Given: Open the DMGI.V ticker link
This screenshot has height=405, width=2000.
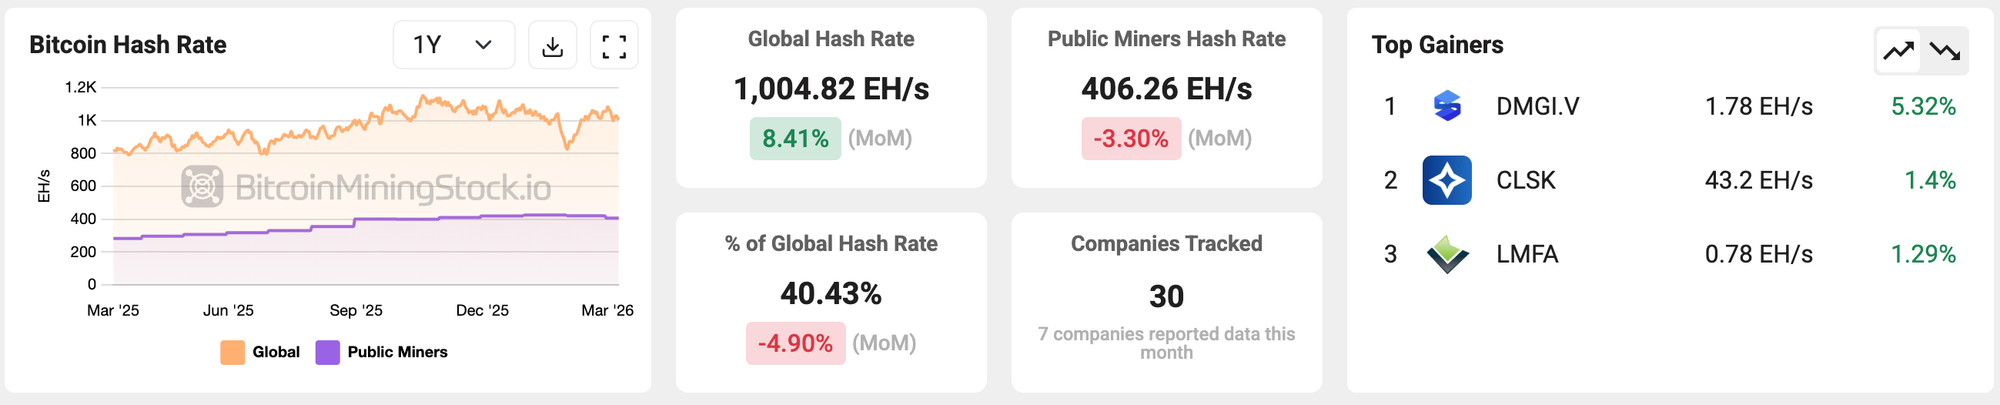Looking at the screenshot, I should tap(1537, 106).
